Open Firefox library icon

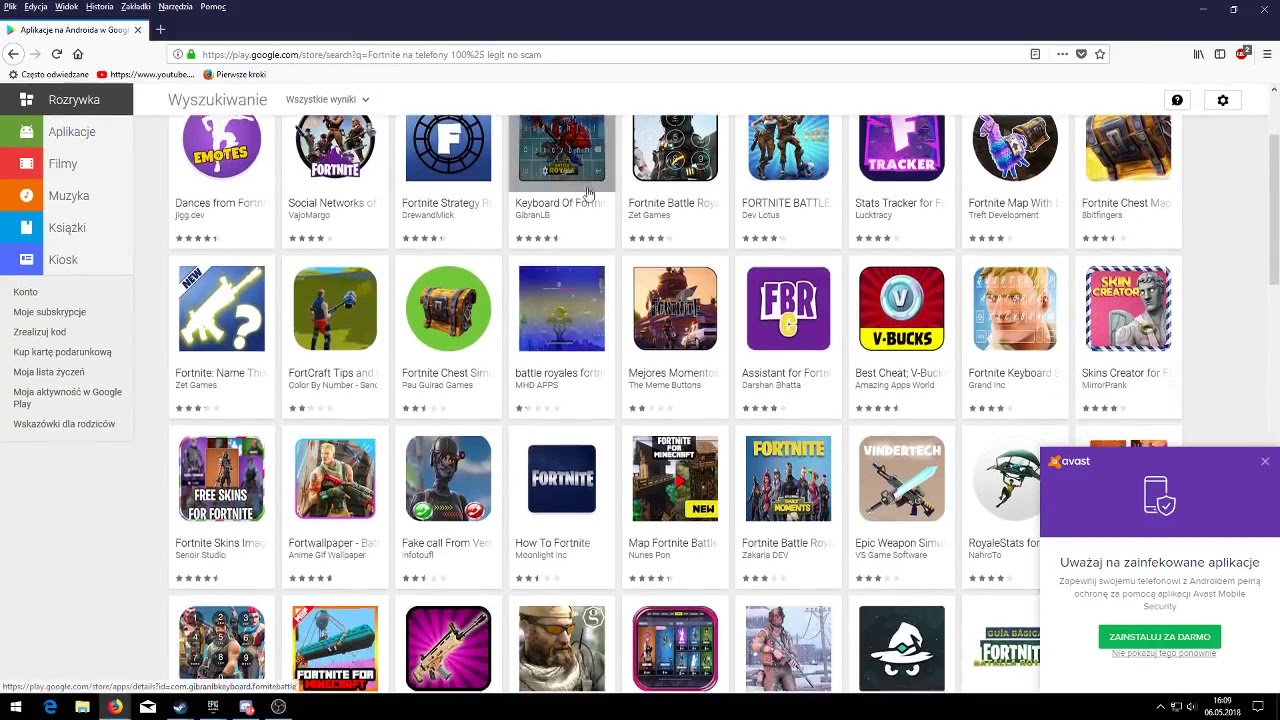click(1199, 54)
